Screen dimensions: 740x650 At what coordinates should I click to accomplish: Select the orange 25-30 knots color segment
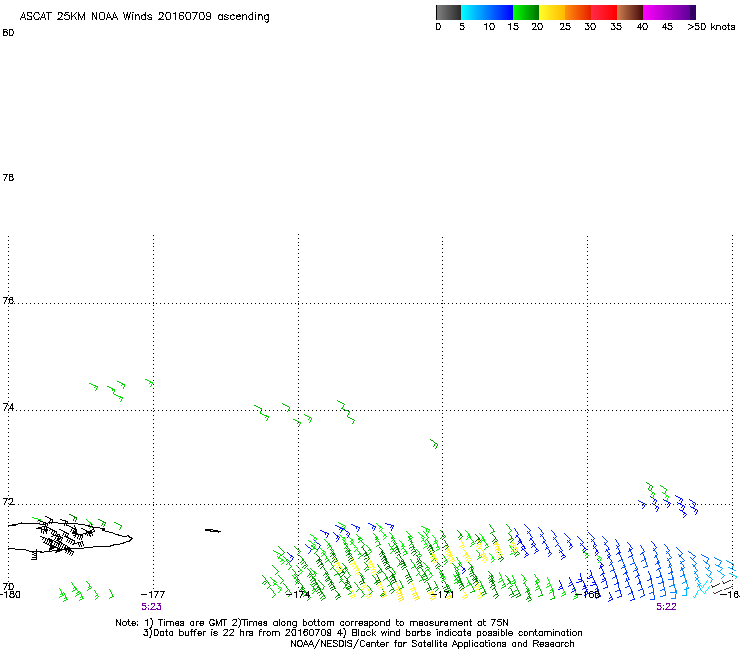(578, 12)
